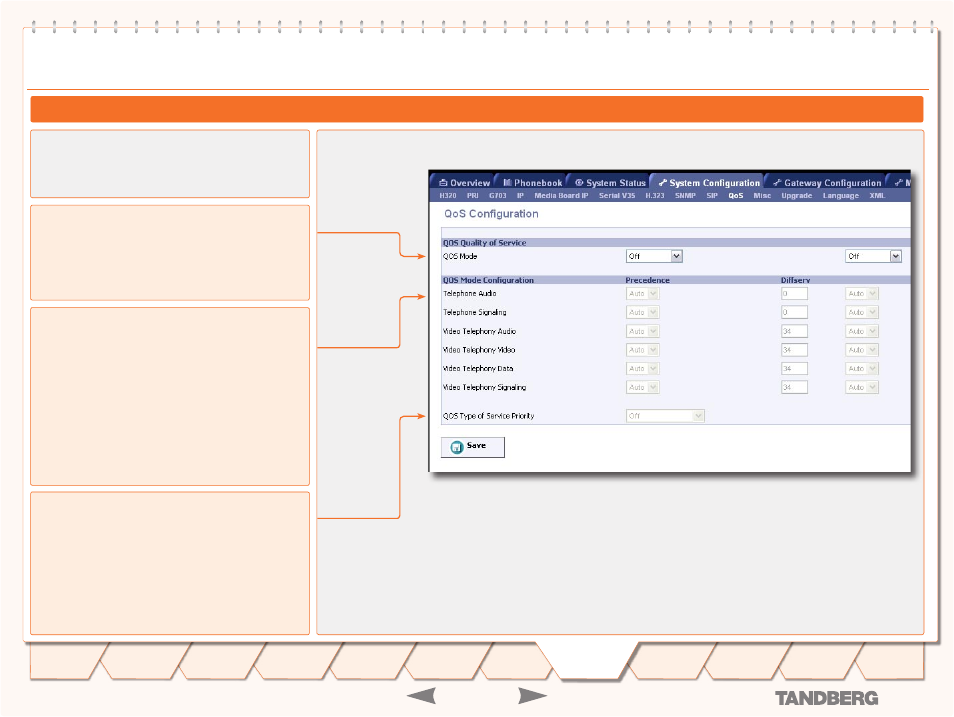Open the IP submenu item
Viewport: 954px width, 717px height.
coord(520,195)
